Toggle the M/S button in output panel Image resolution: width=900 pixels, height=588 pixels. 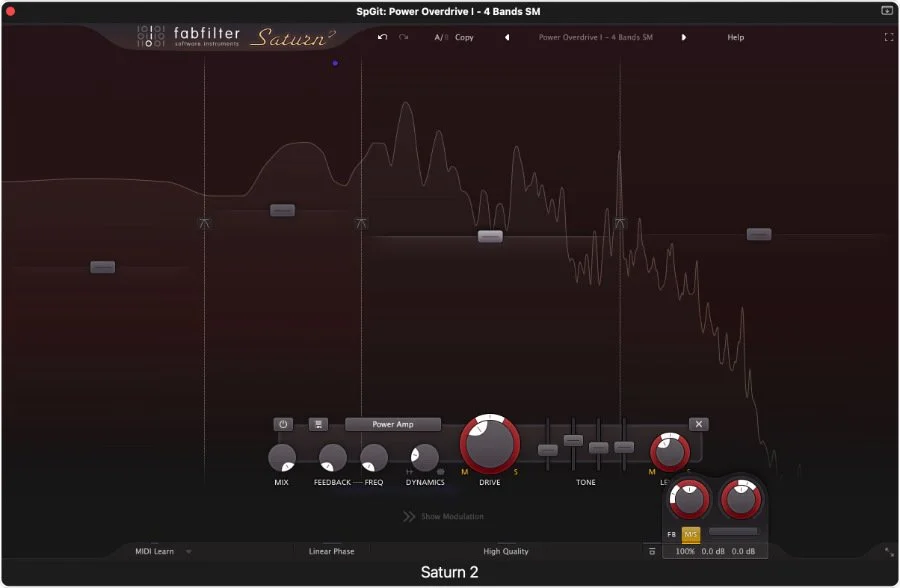[x=690, y=534]
